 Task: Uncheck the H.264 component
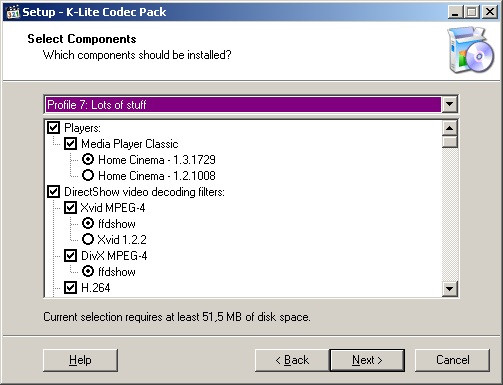[x=70, y=287]
